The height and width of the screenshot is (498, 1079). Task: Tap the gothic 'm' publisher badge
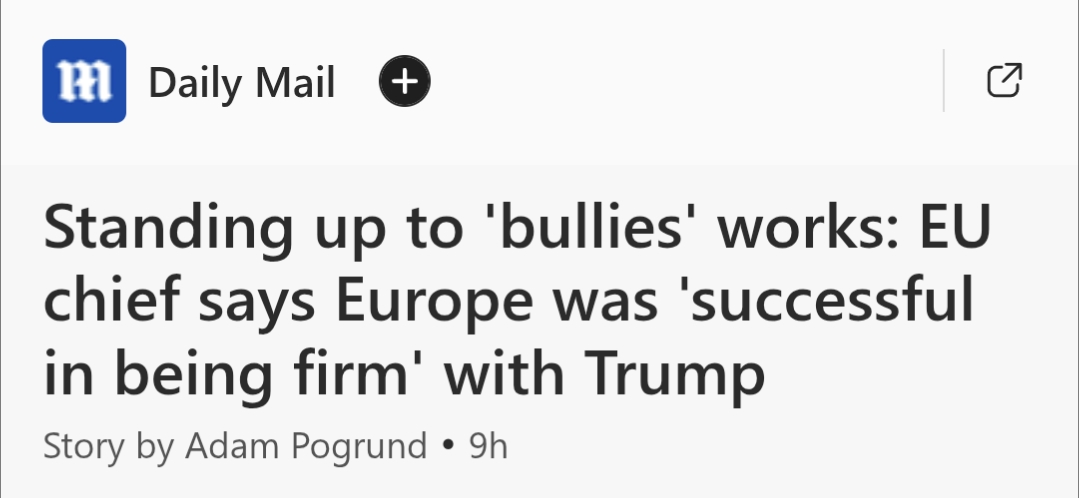[x=84, y=81]
